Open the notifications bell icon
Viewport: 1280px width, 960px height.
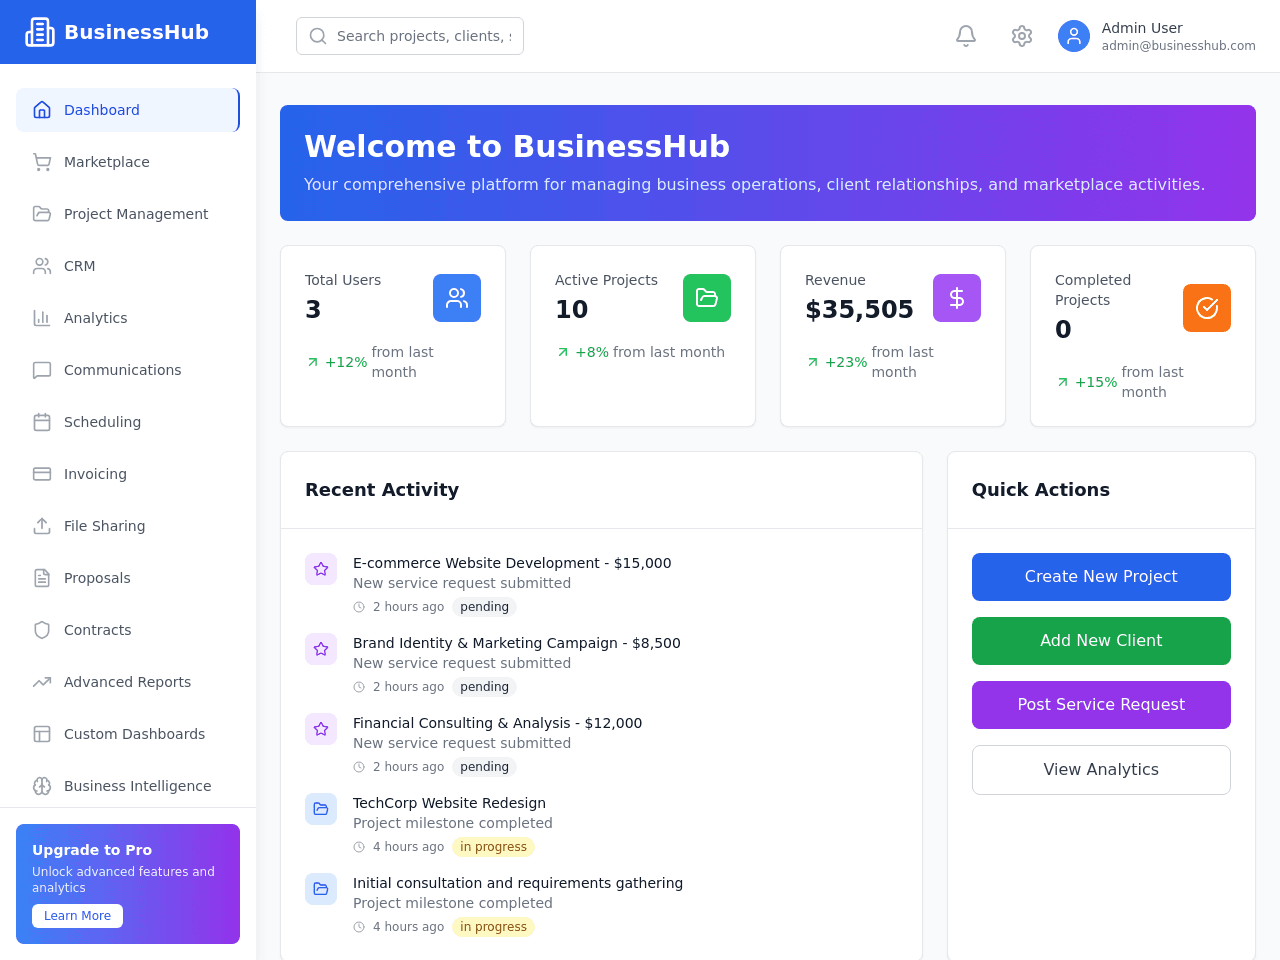click(966, 36)
